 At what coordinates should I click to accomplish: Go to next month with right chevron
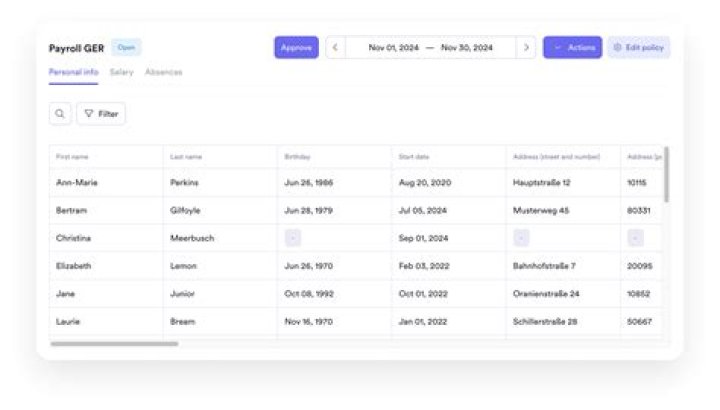click(526, 47)
